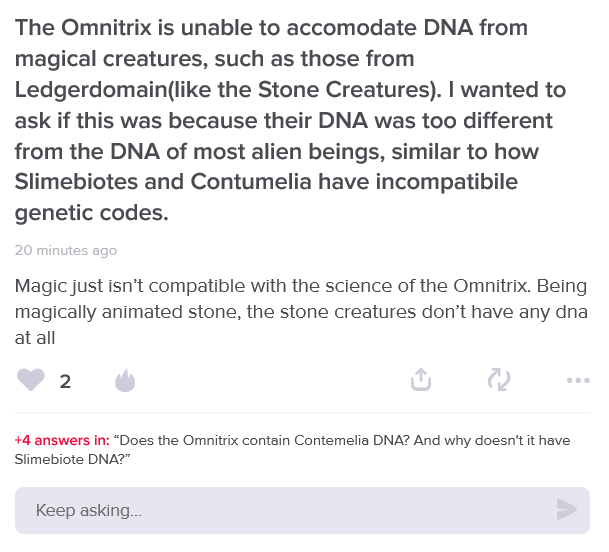Repost the answer with the circular arrows icon
The image size is (609, 552).
(x=498, y=380)
